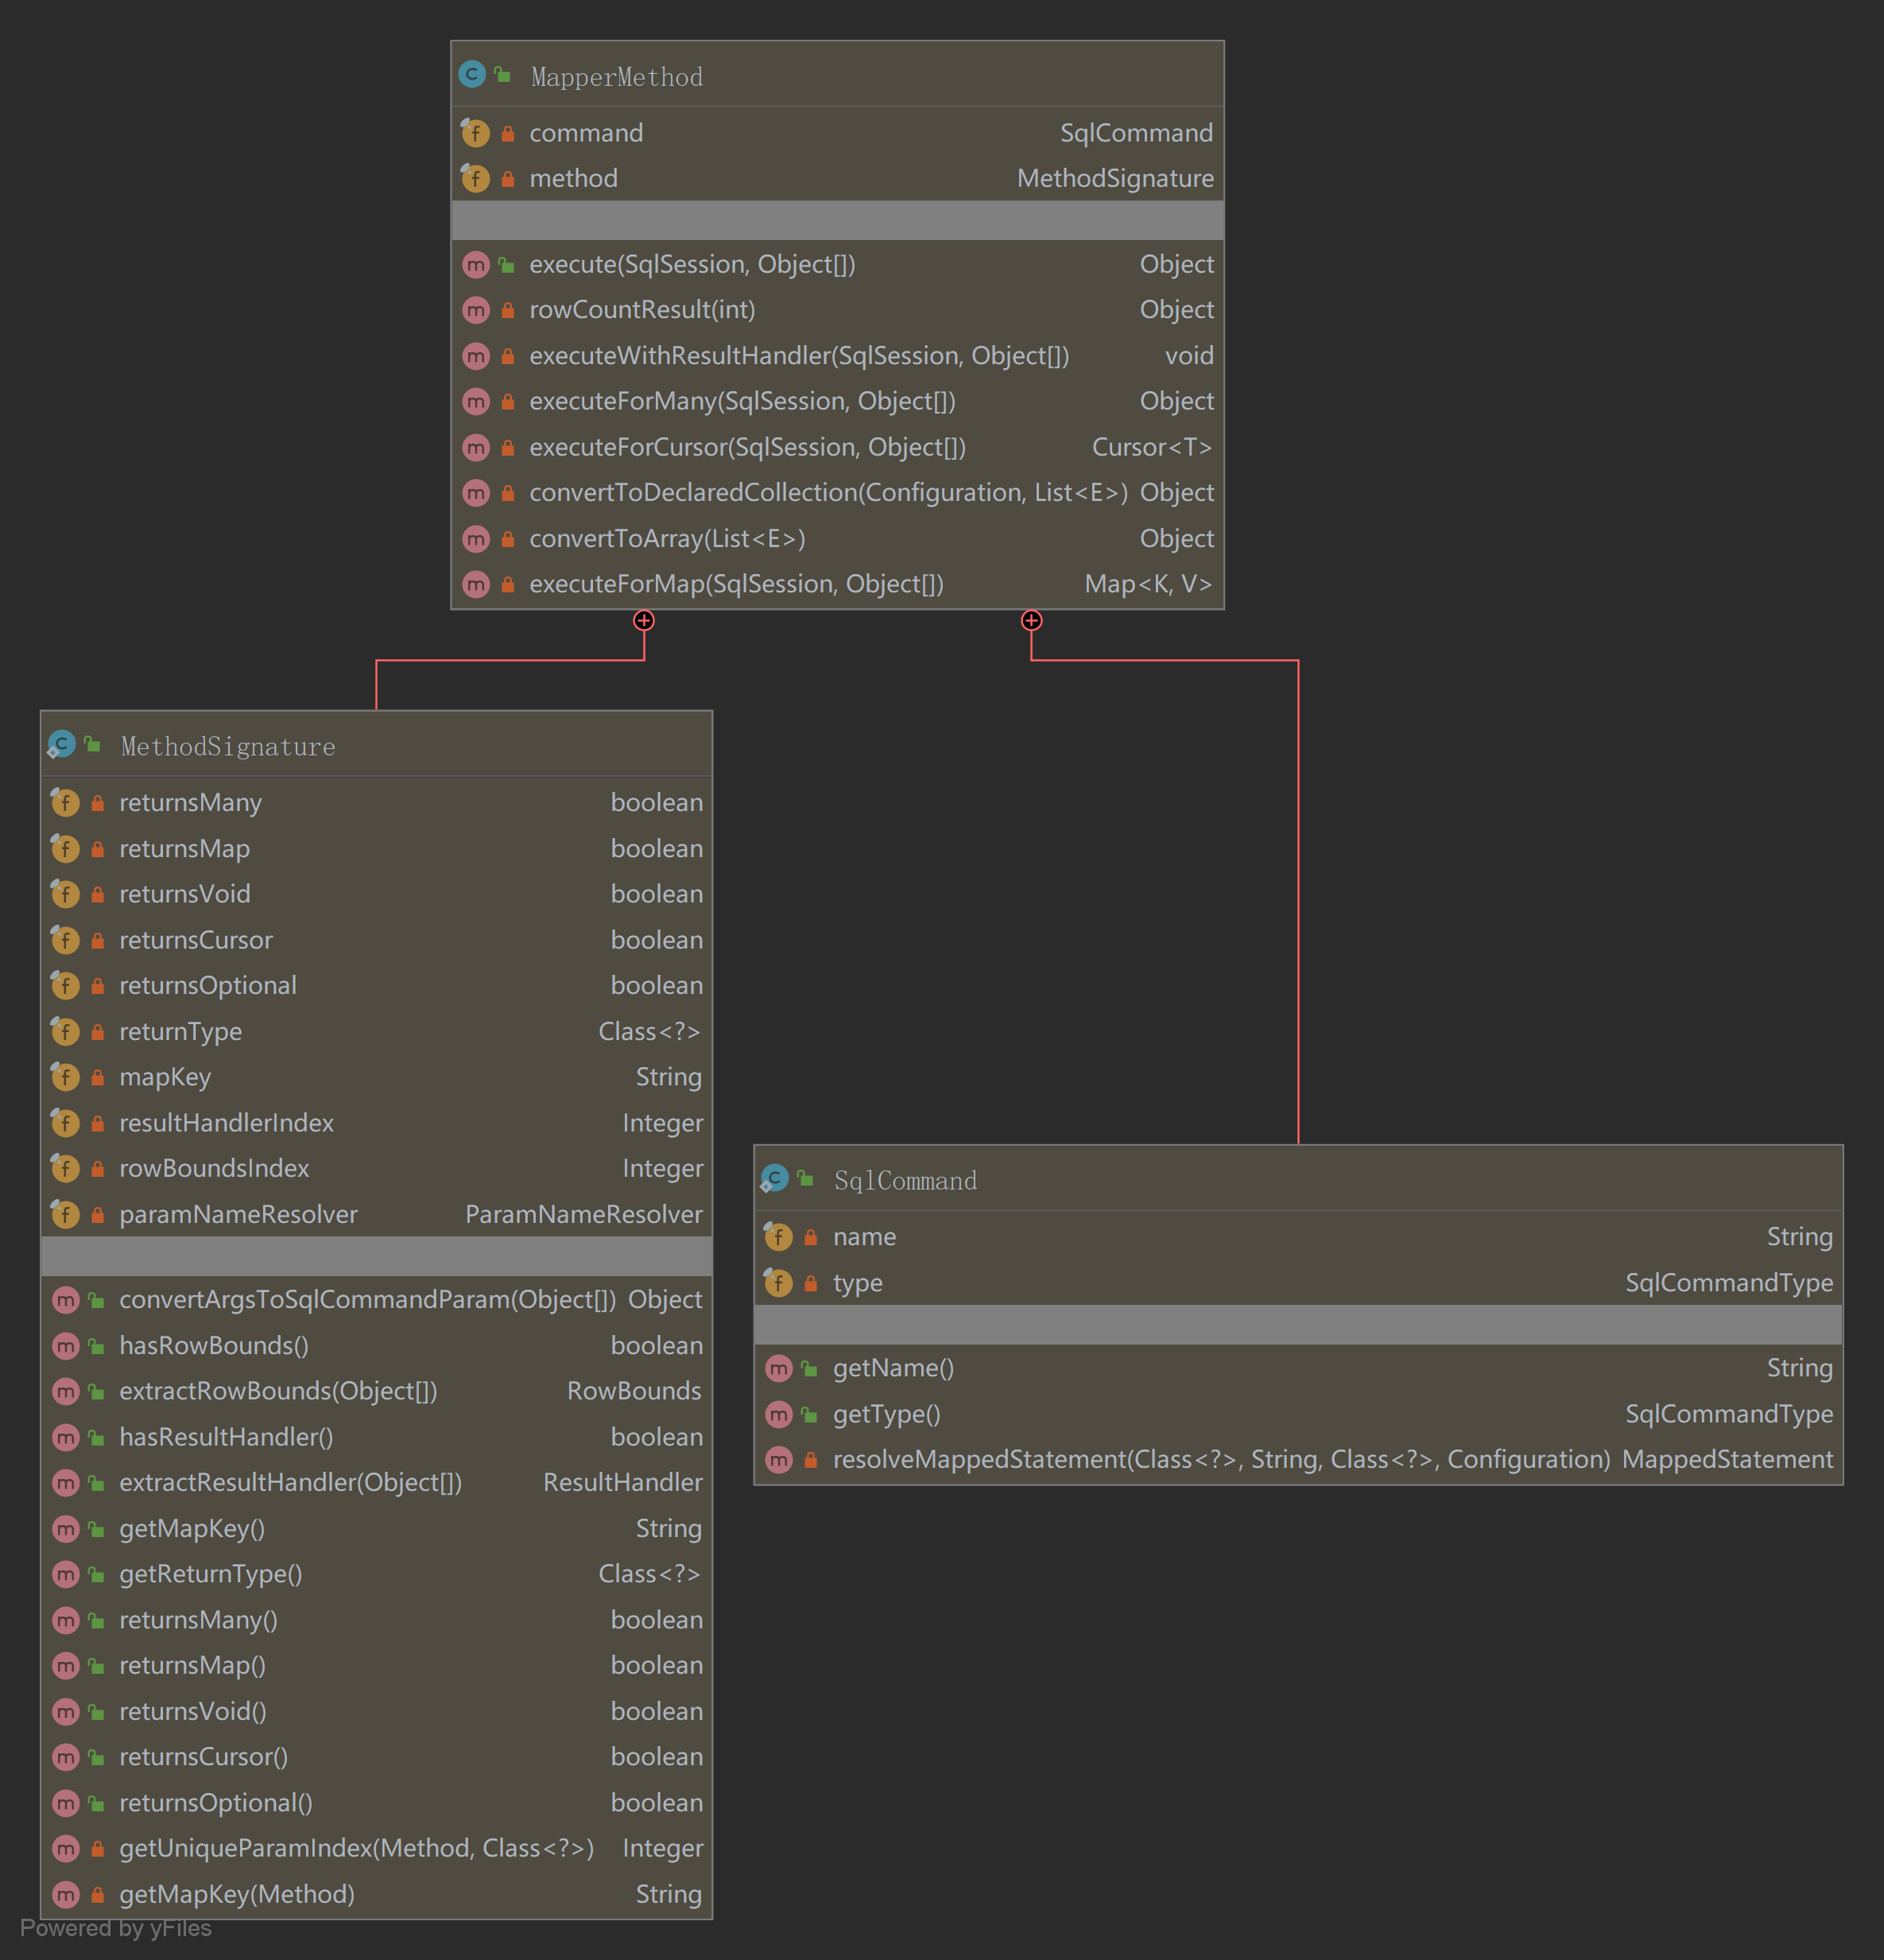
Task: Click the method icon beside execute(SqlSession, Object[])
Action: [476, 265]
